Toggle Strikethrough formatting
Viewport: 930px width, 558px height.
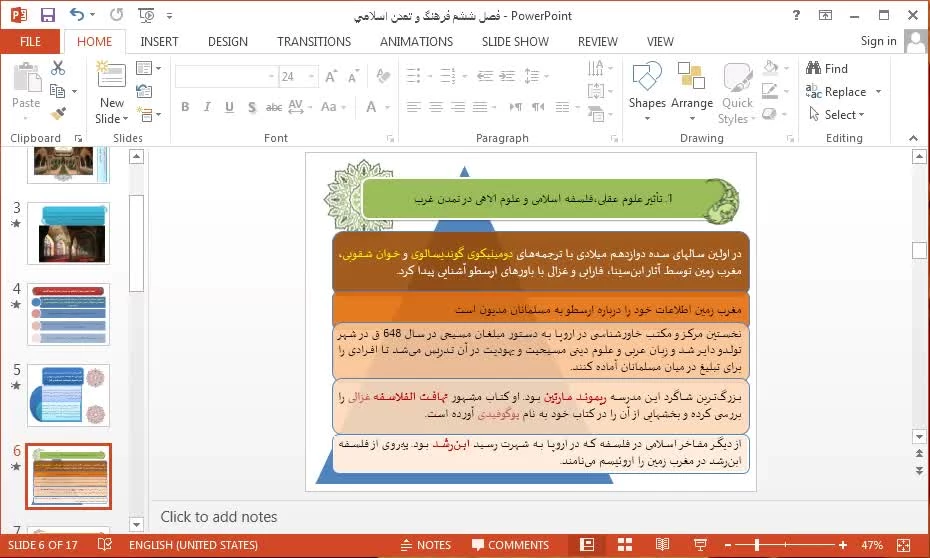click(x=273, y=107)
